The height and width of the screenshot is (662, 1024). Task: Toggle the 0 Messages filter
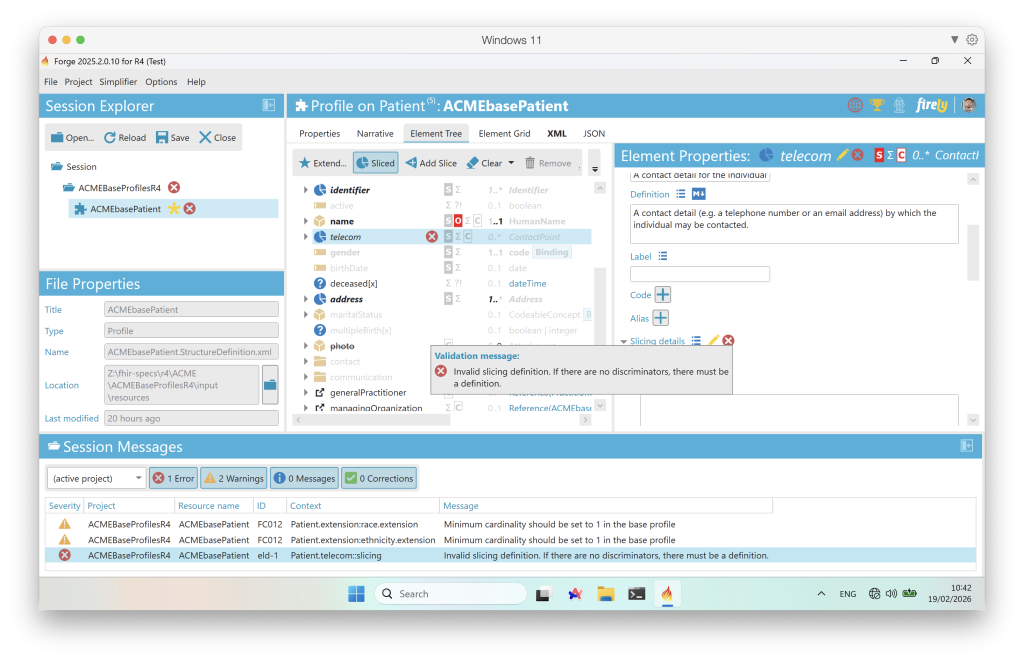tap(304, 478)
